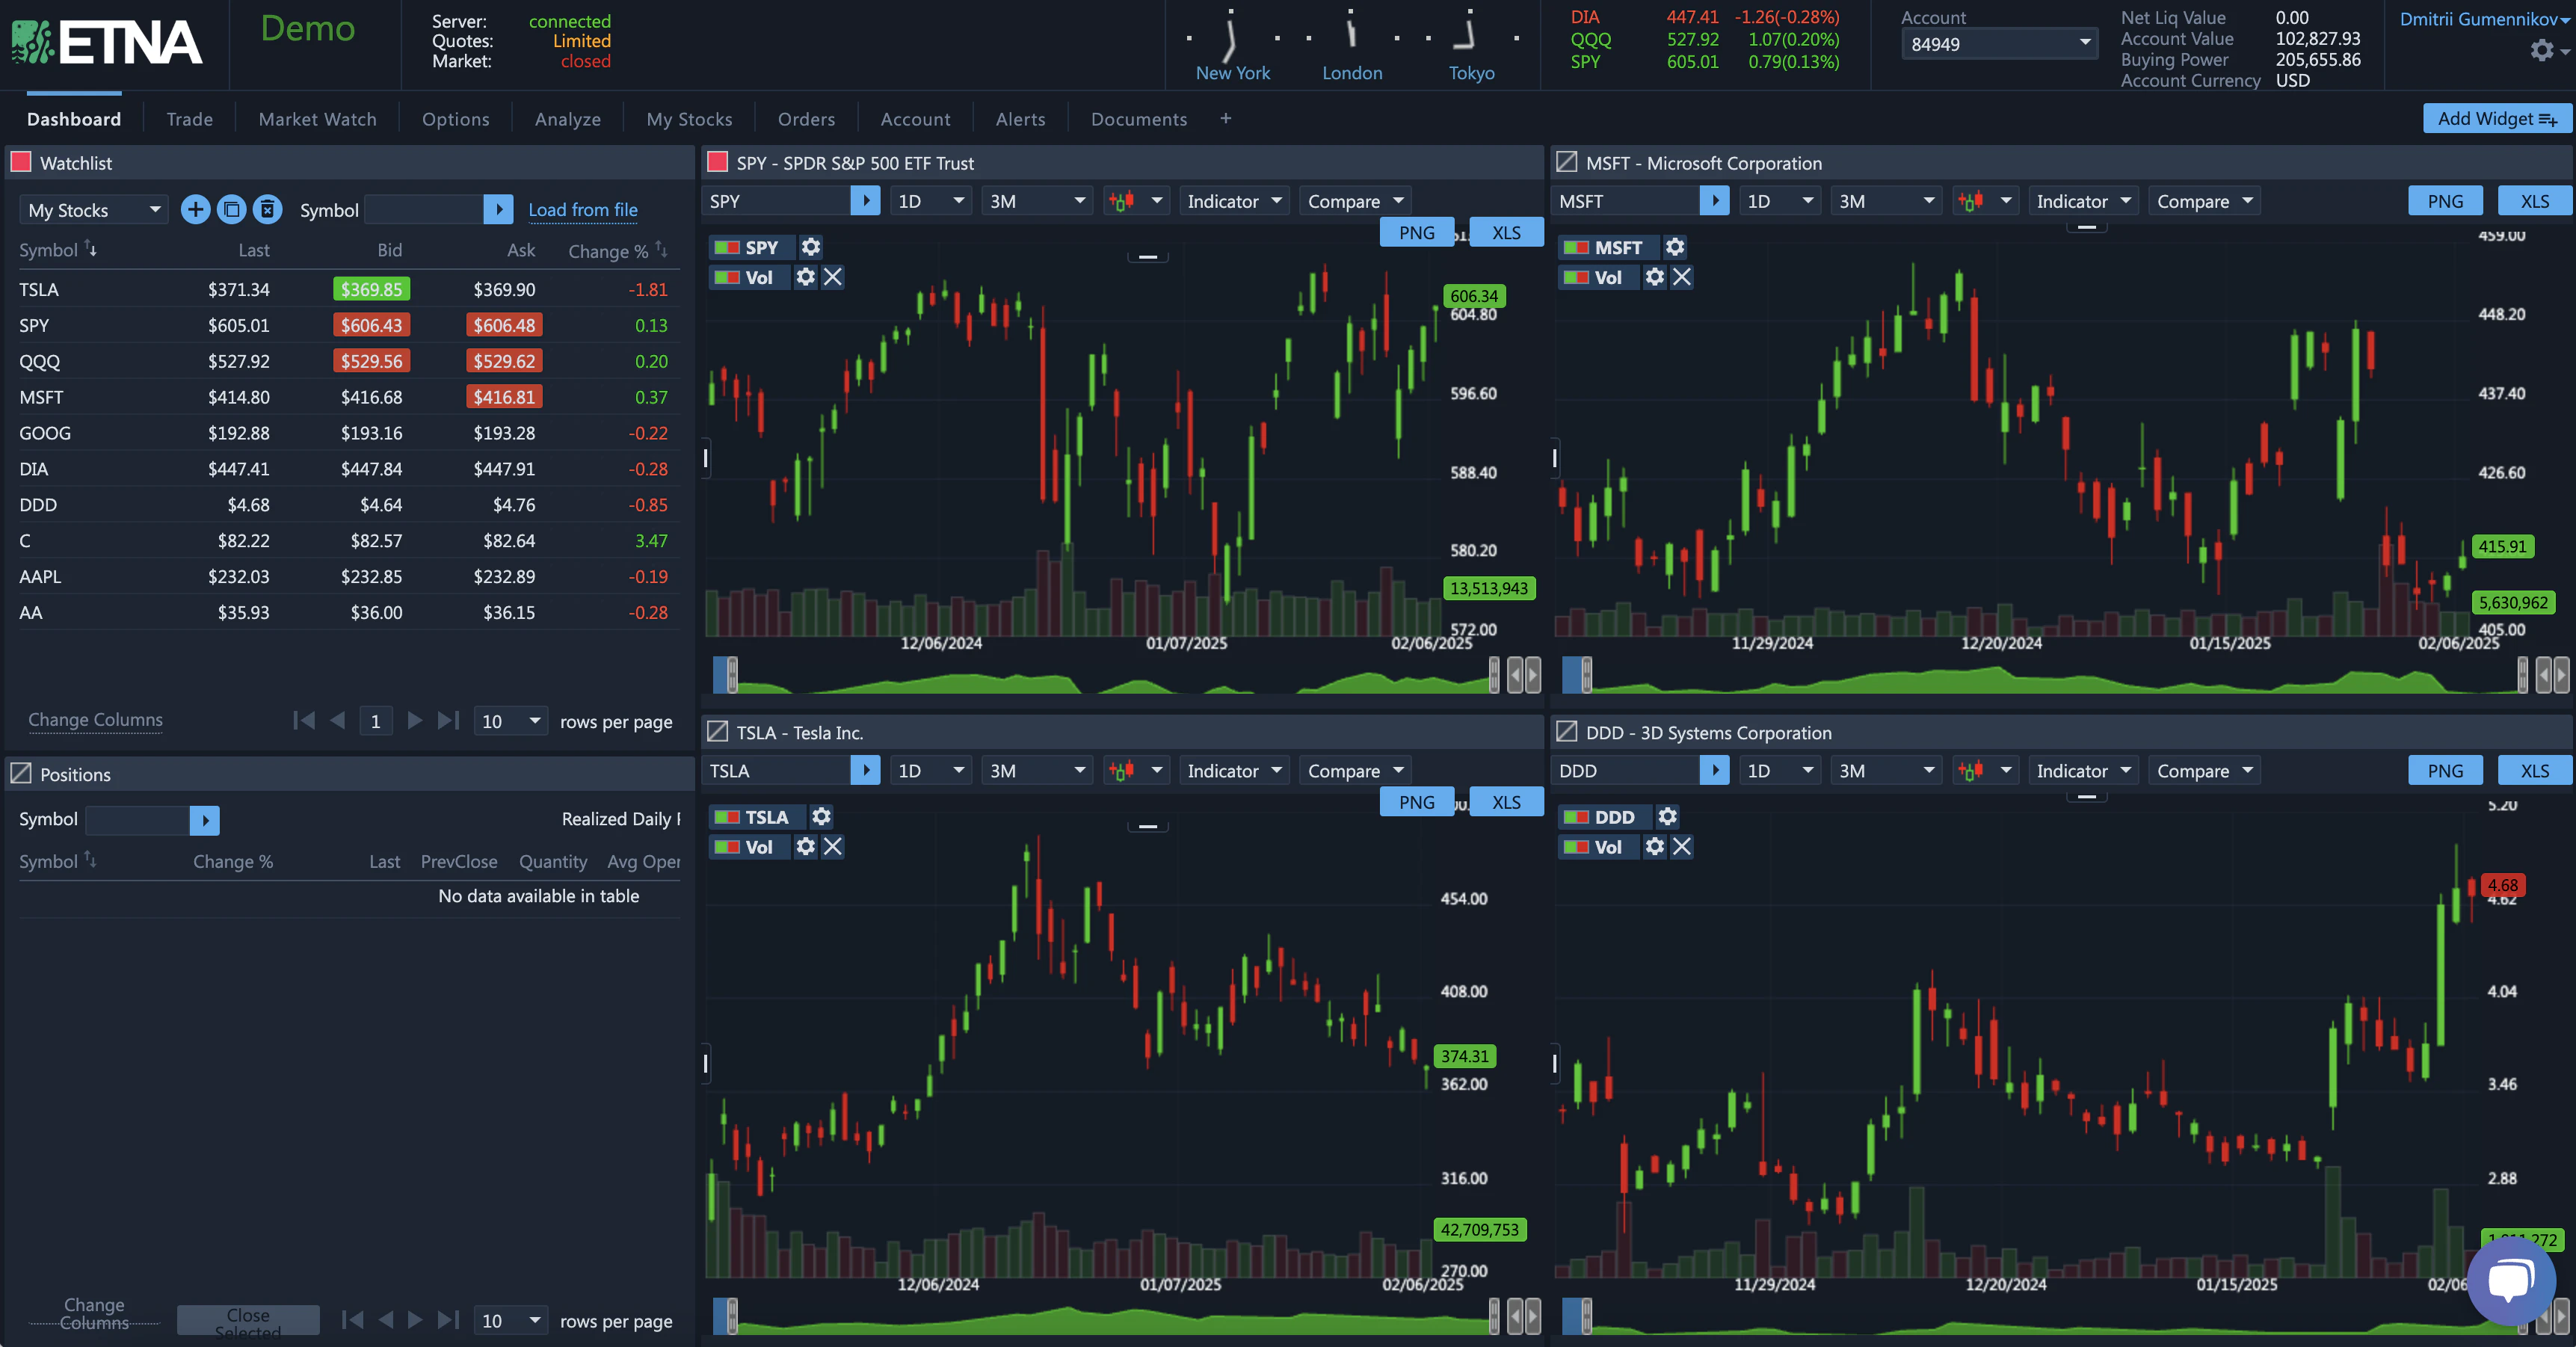Switch to the Market Watch tab
Viewport: 2576px width, 1347px height.
click(x=317, y=118)
